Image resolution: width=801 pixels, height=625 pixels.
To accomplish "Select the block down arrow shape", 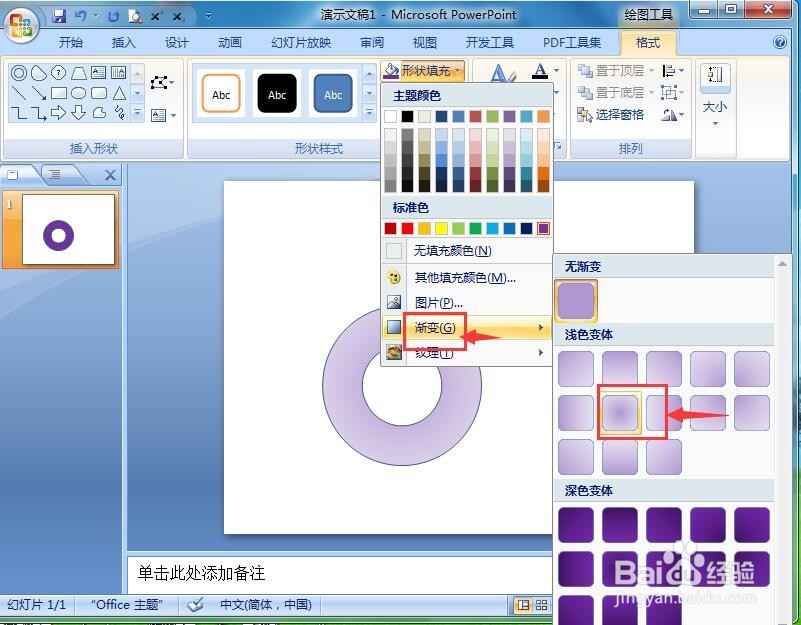I will tap(78, 112).
